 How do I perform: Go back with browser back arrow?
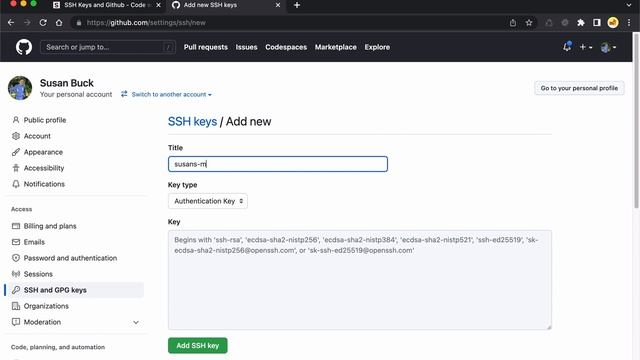[11, 22]
